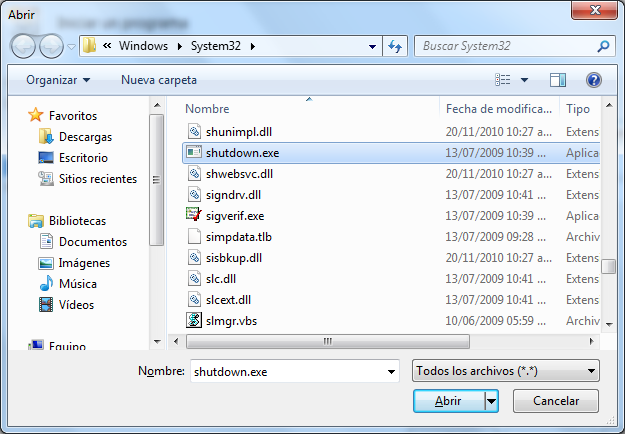
Task: Click the folder icon in address bar
Action: (89, 46)
